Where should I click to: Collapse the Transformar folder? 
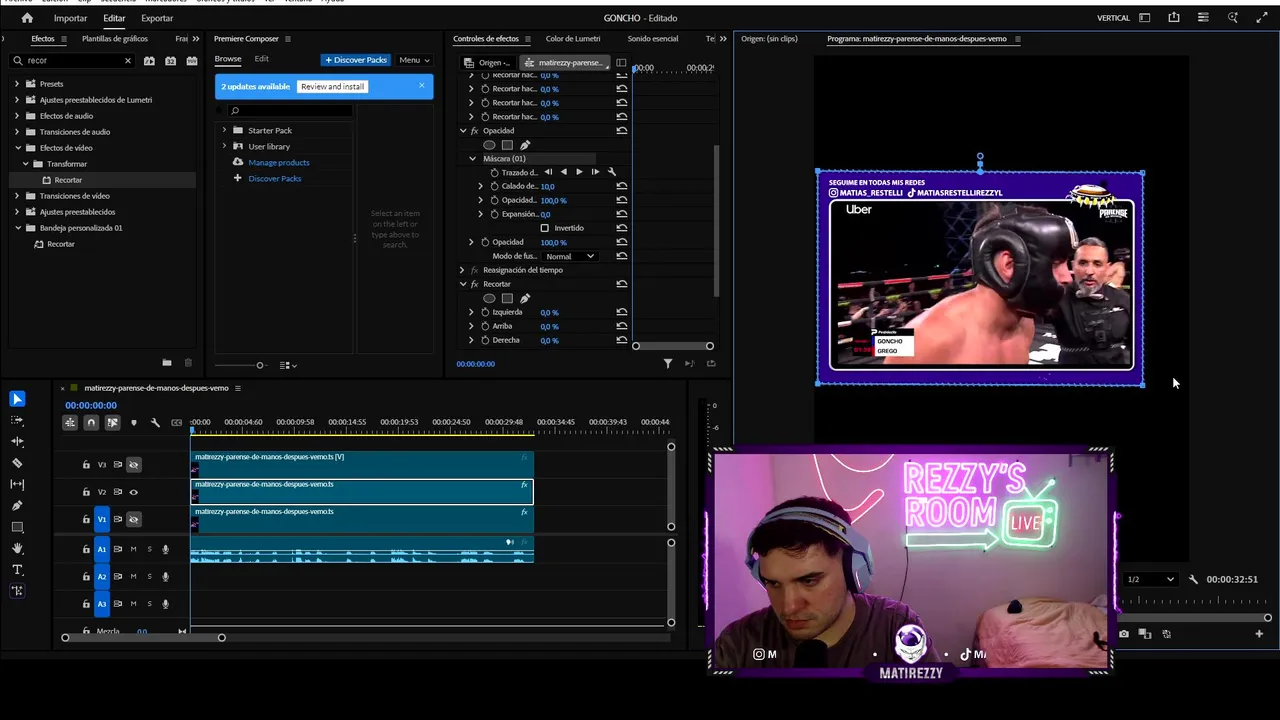(25, 164)
